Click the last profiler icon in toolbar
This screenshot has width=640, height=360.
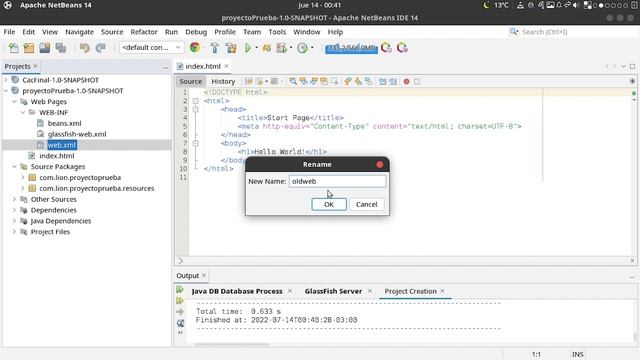click(x=402, y=48)
